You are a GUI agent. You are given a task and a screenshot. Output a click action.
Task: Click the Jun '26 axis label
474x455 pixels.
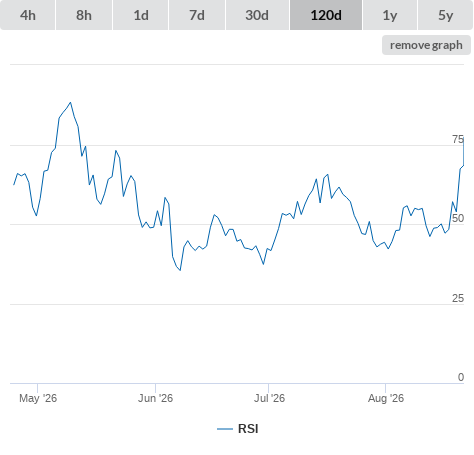pyautogui.click(x=156, y=398)
